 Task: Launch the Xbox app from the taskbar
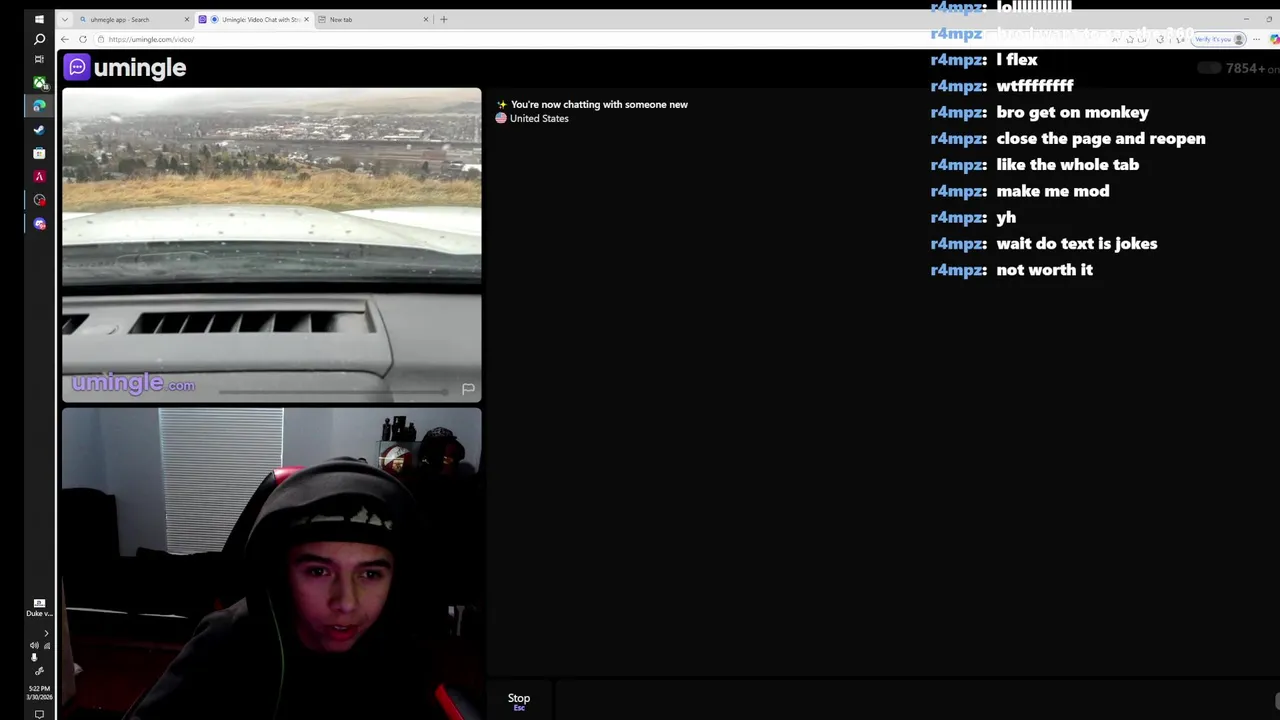39,82
